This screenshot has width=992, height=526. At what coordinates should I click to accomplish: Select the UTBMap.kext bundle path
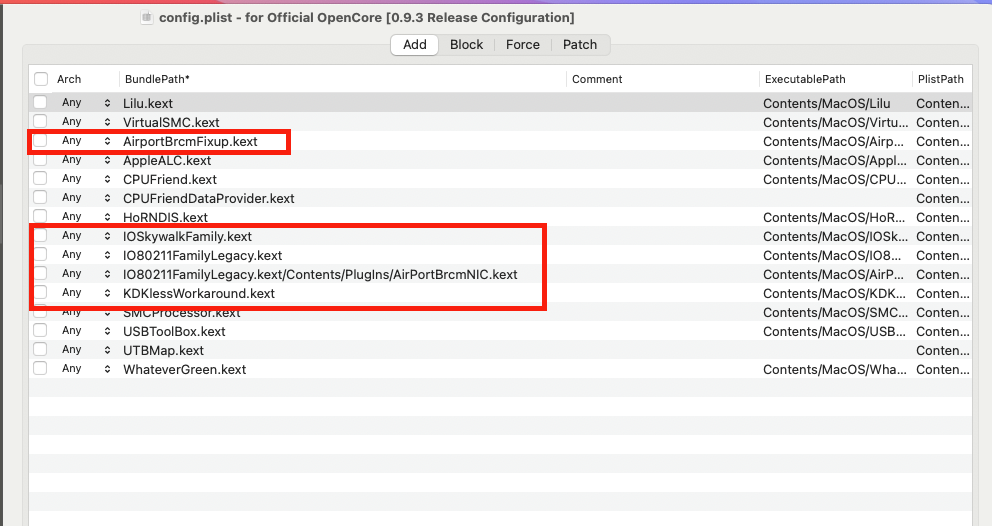pos(163,350)
